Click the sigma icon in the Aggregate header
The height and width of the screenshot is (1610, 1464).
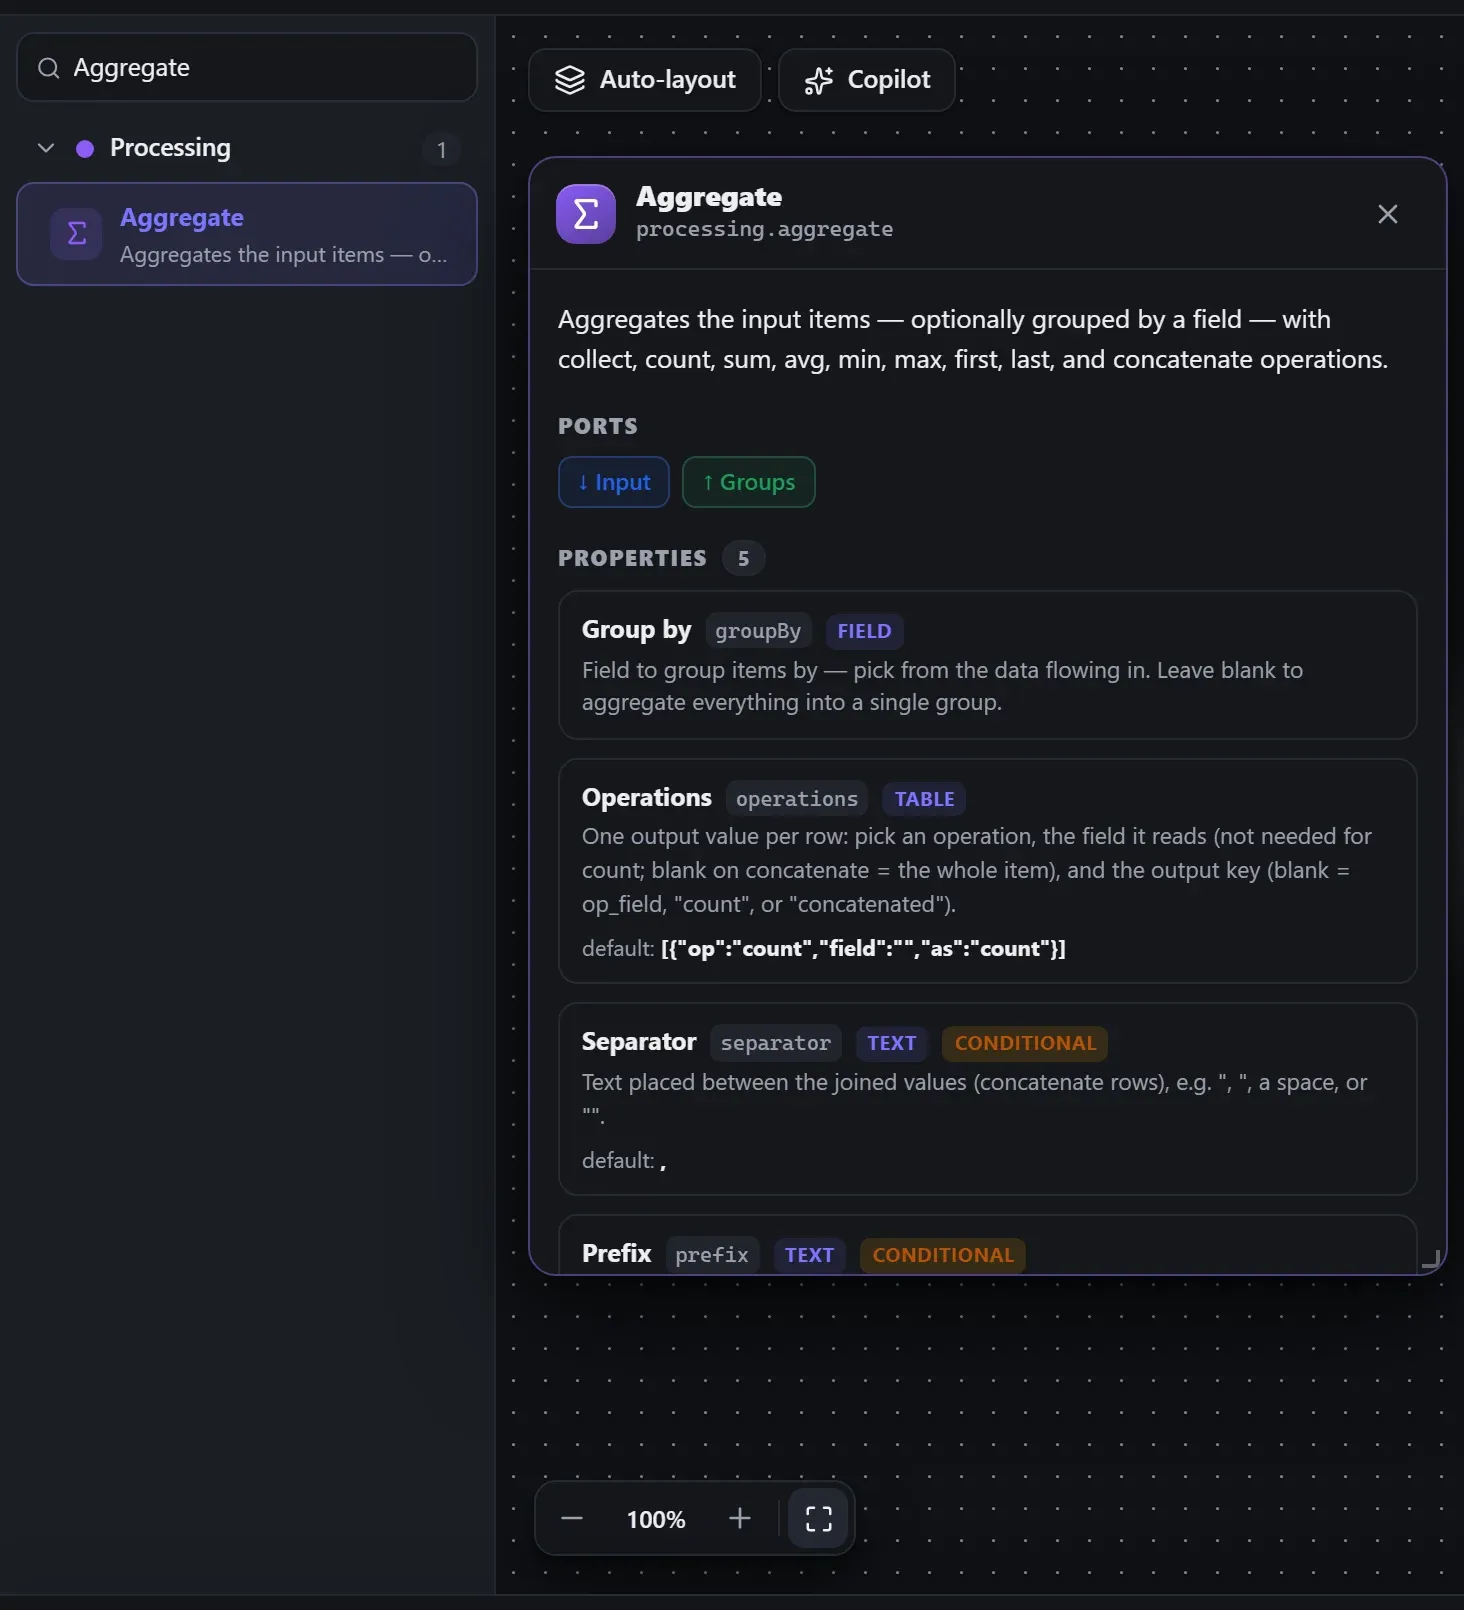coord(586,214)
